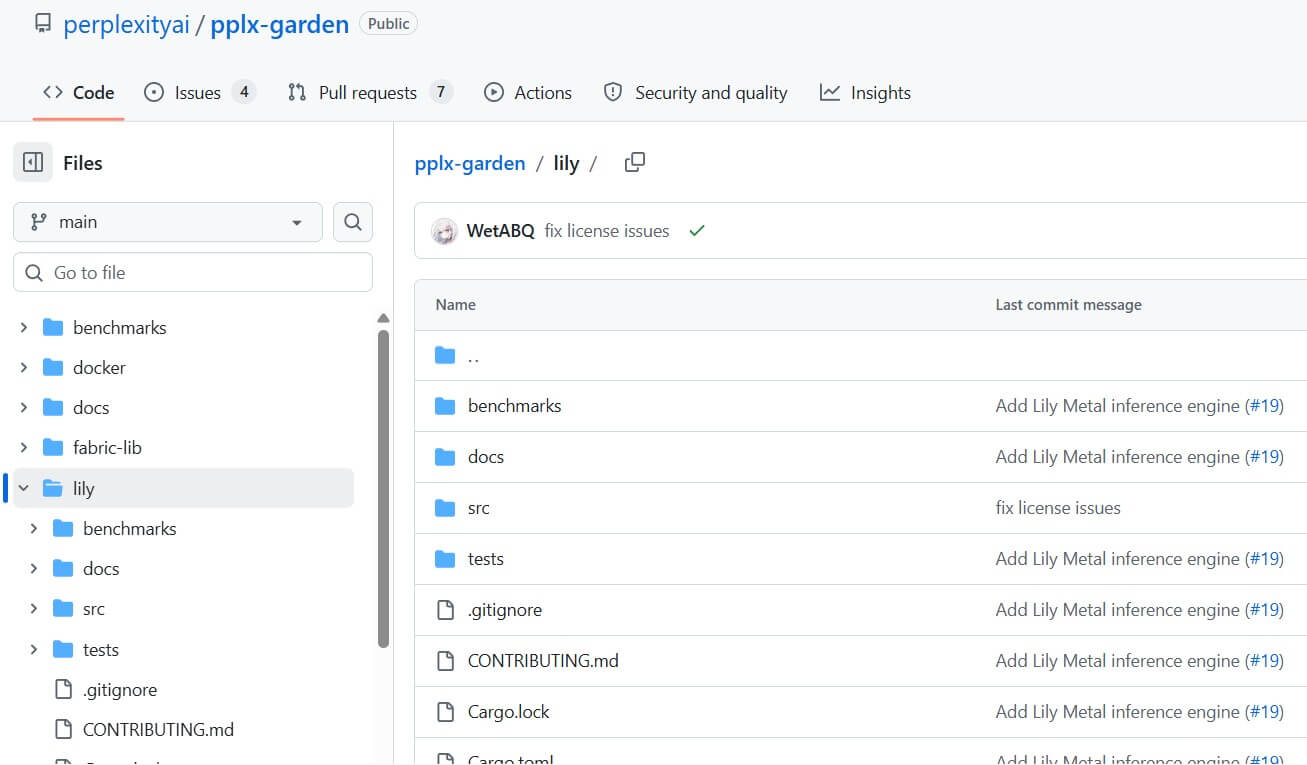Click the repository icon beside perplexityai
The image size is (1307, 765).
(x=42, y=24)
